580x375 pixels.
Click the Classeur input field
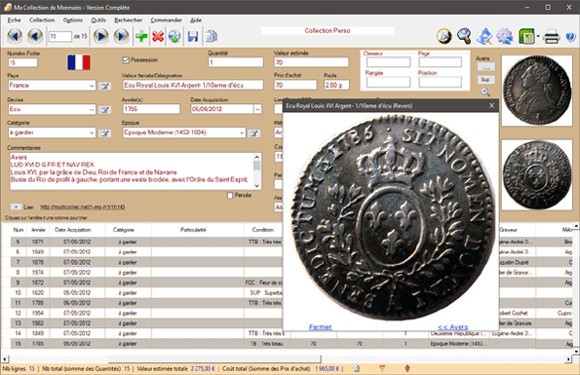(388, 62)
